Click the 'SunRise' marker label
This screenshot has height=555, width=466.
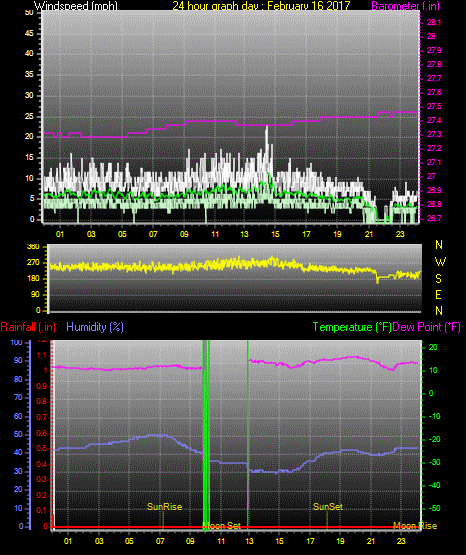pos(165,507)
